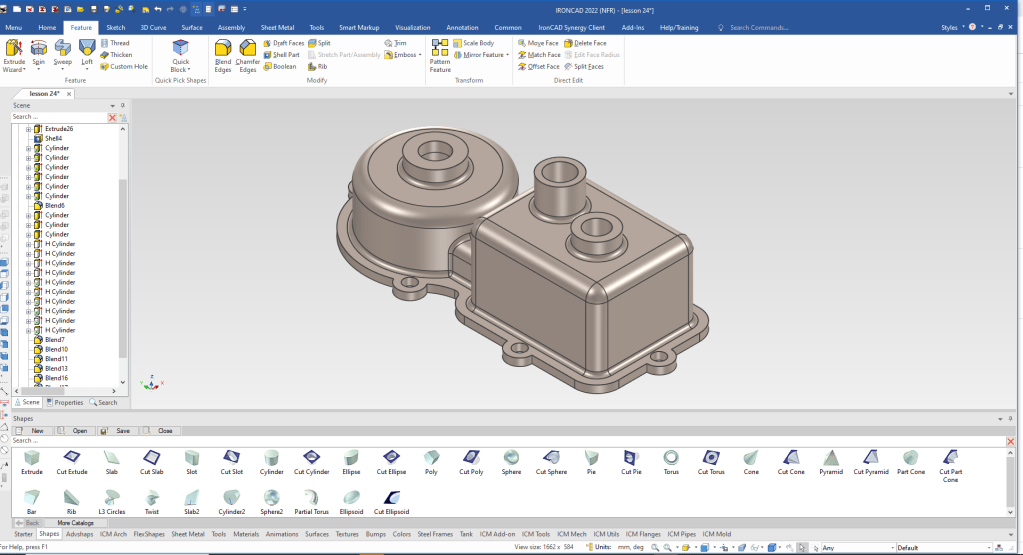
Task: Select Blend10 in the scene tree
Action: 56,349
